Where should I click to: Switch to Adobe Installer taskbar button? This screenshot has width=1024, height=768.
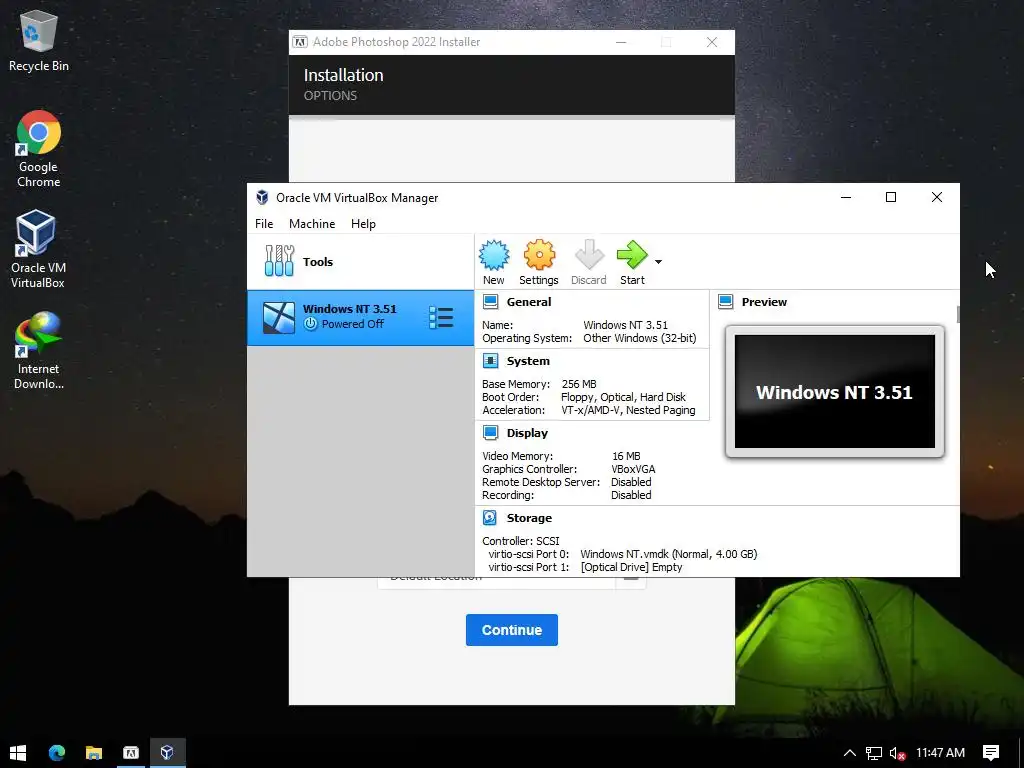coord(131,752)
